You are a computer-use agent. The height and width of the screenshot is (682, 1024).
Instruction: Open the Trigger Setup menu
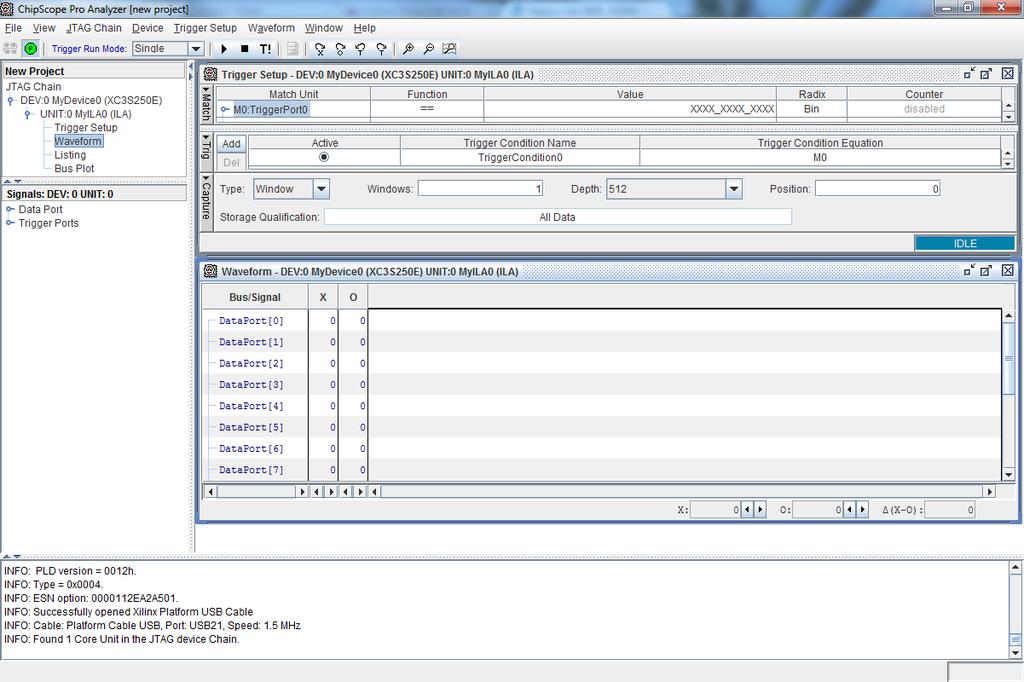pos(205,28)
